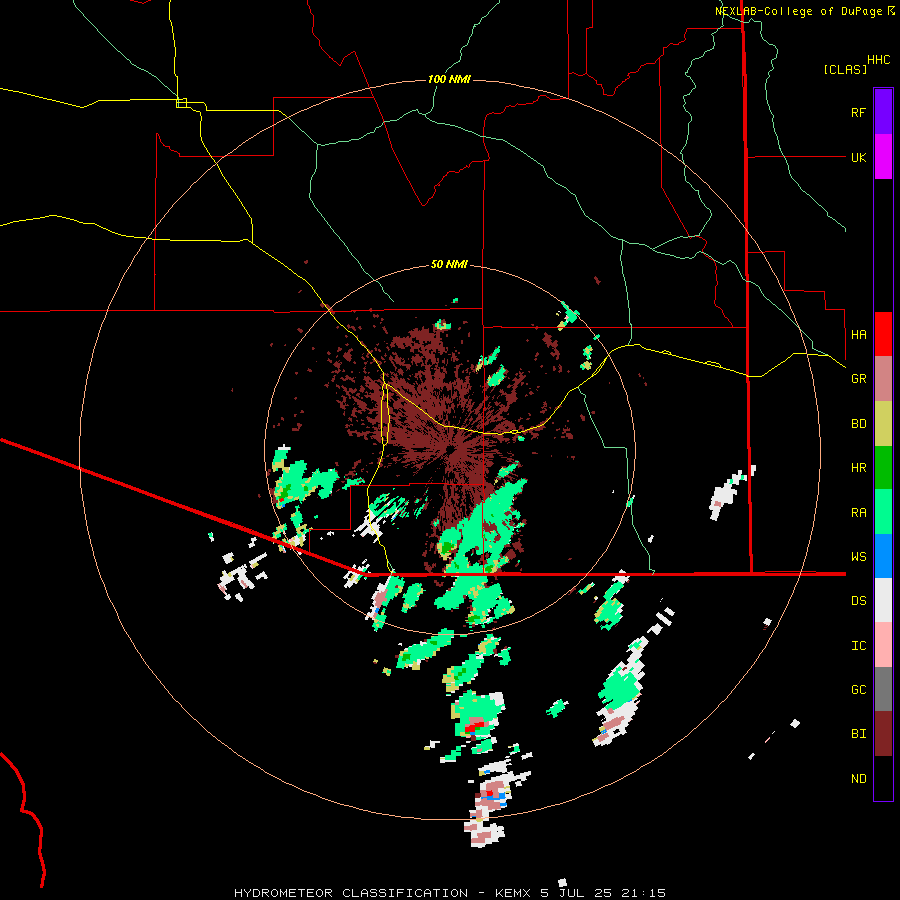This screenshot has height=900, width=900.
Task: Click the BI brown legend swatch
Action: (x=883, y=734)
